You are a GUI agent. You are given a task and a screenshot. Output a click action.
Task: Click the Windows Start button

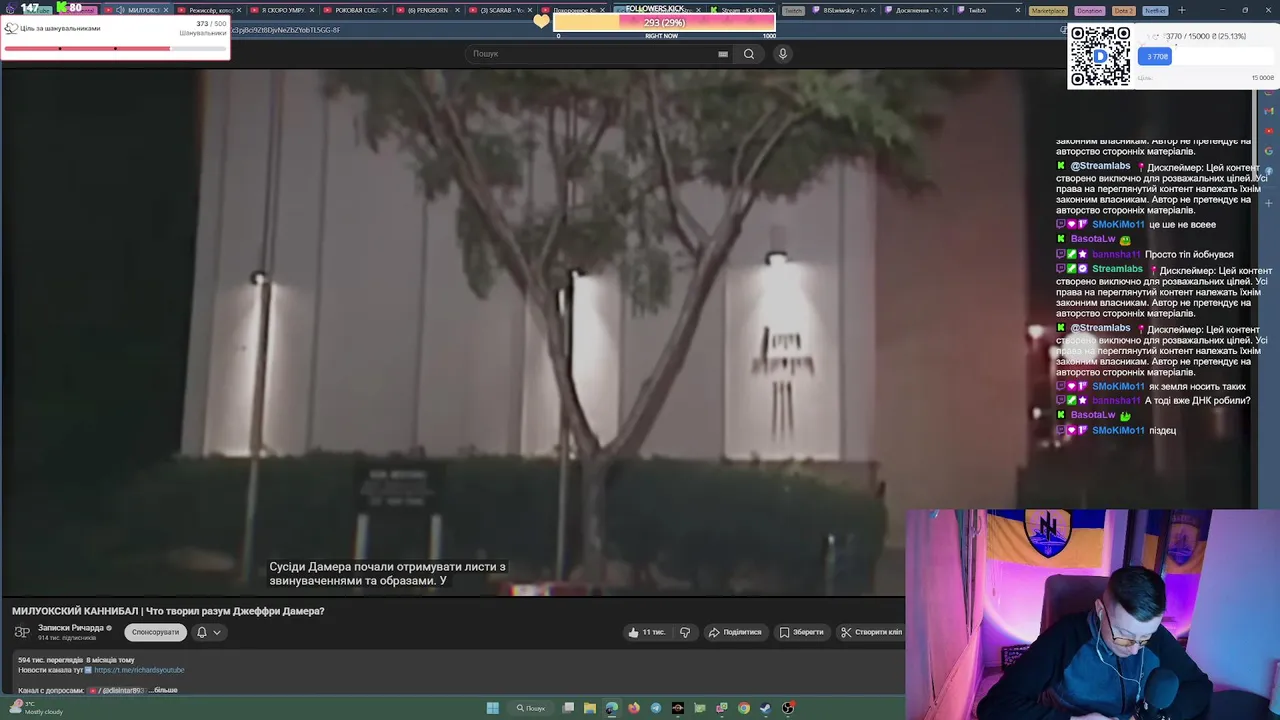point(493,708)
